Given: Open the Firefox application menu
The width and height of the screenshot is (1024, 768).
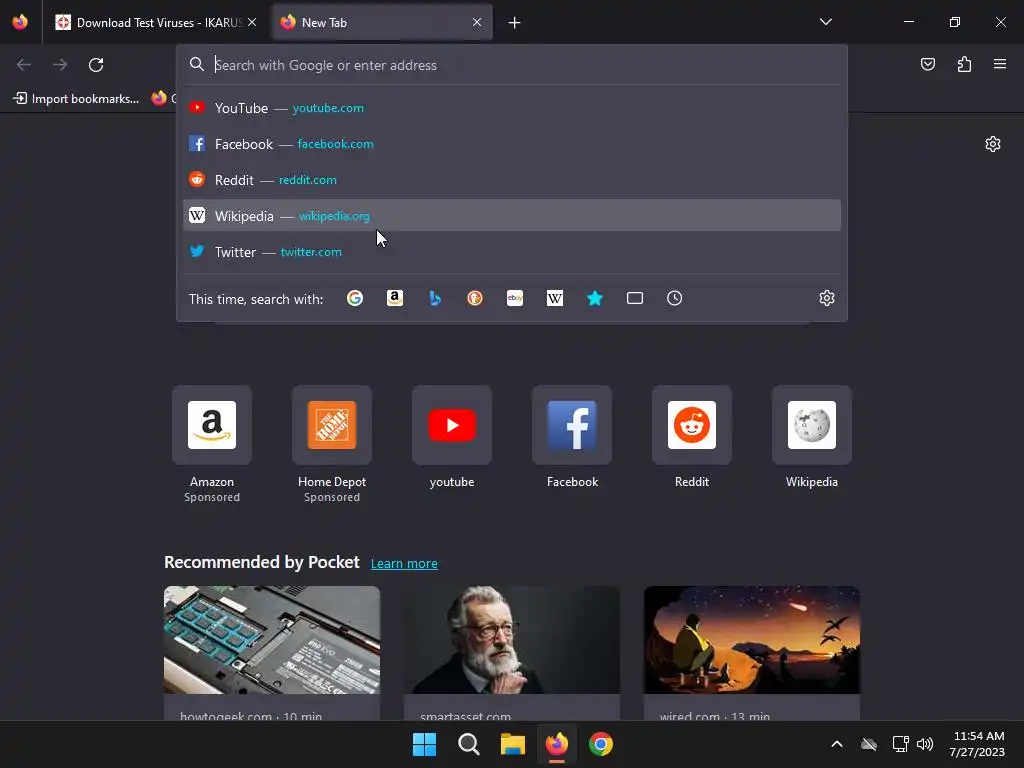Looking at the screenshot, I should pos(1000,64).
